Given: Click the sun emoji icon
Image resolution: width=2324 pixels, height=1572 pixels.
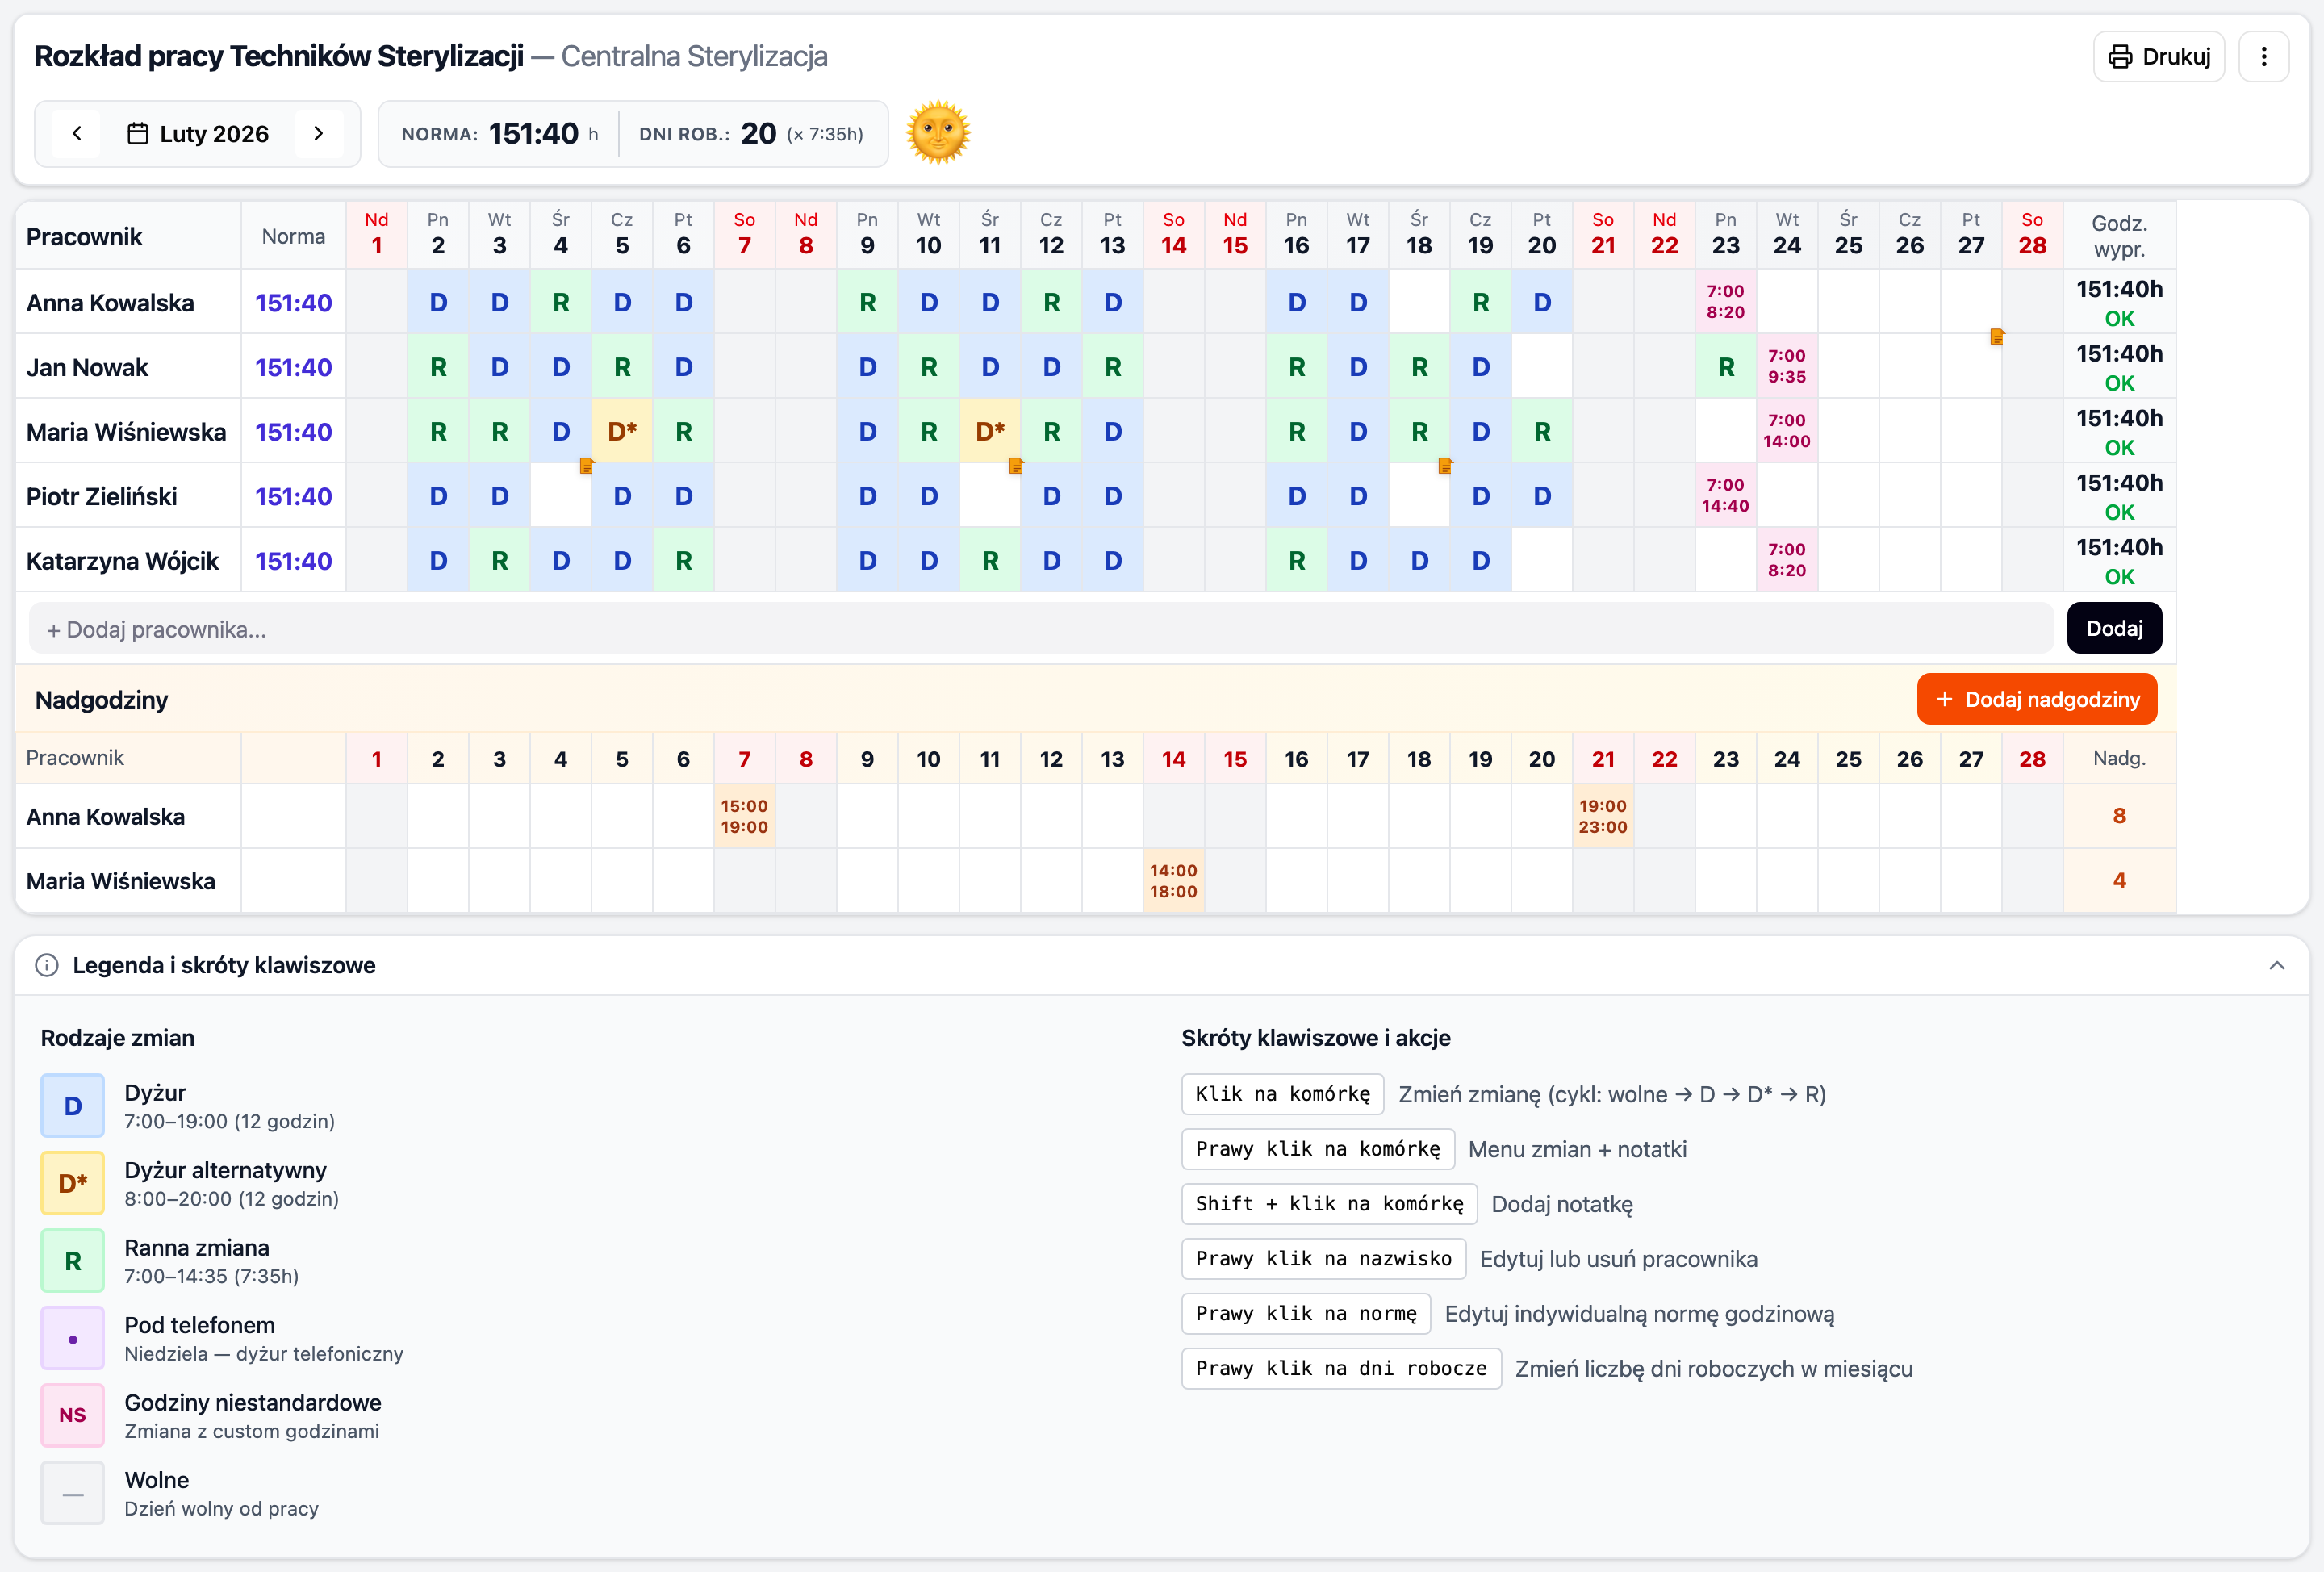Looking at the screenshot, I should tap(937, 132).
